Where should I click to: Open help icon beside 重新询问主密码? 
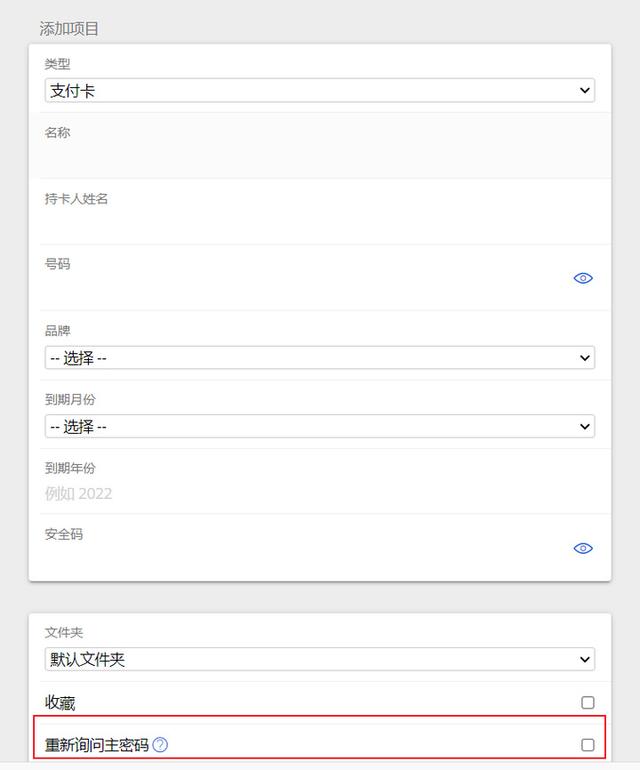(x=160, y=745)
